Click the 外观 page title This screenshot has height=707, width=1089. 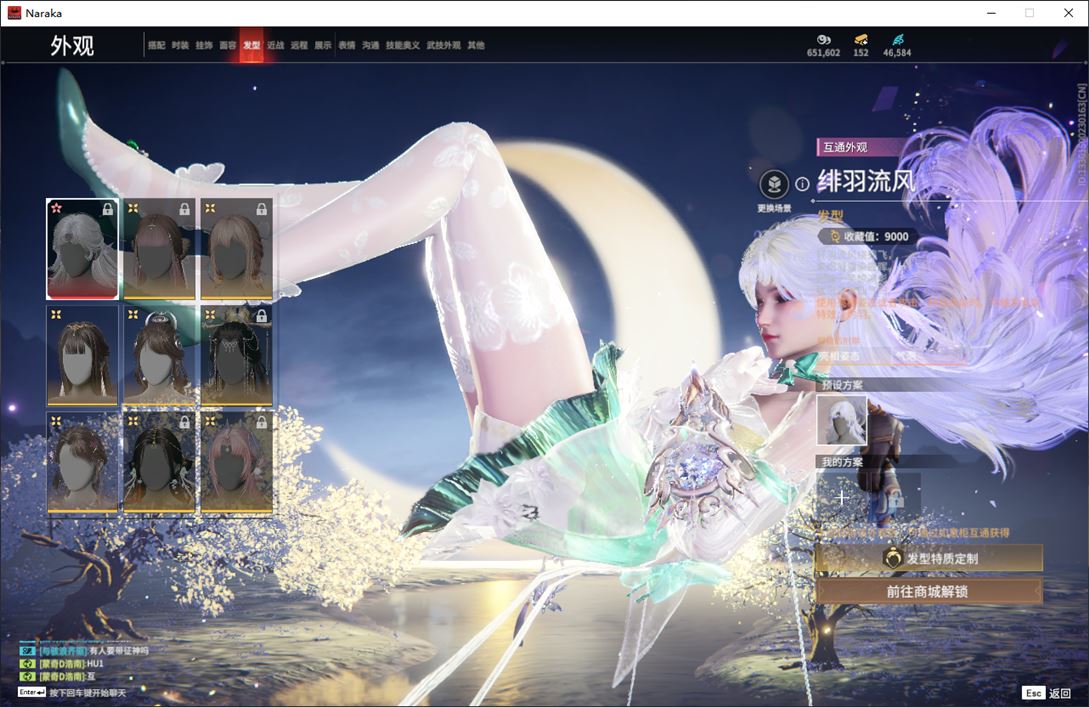coord(72,46)
